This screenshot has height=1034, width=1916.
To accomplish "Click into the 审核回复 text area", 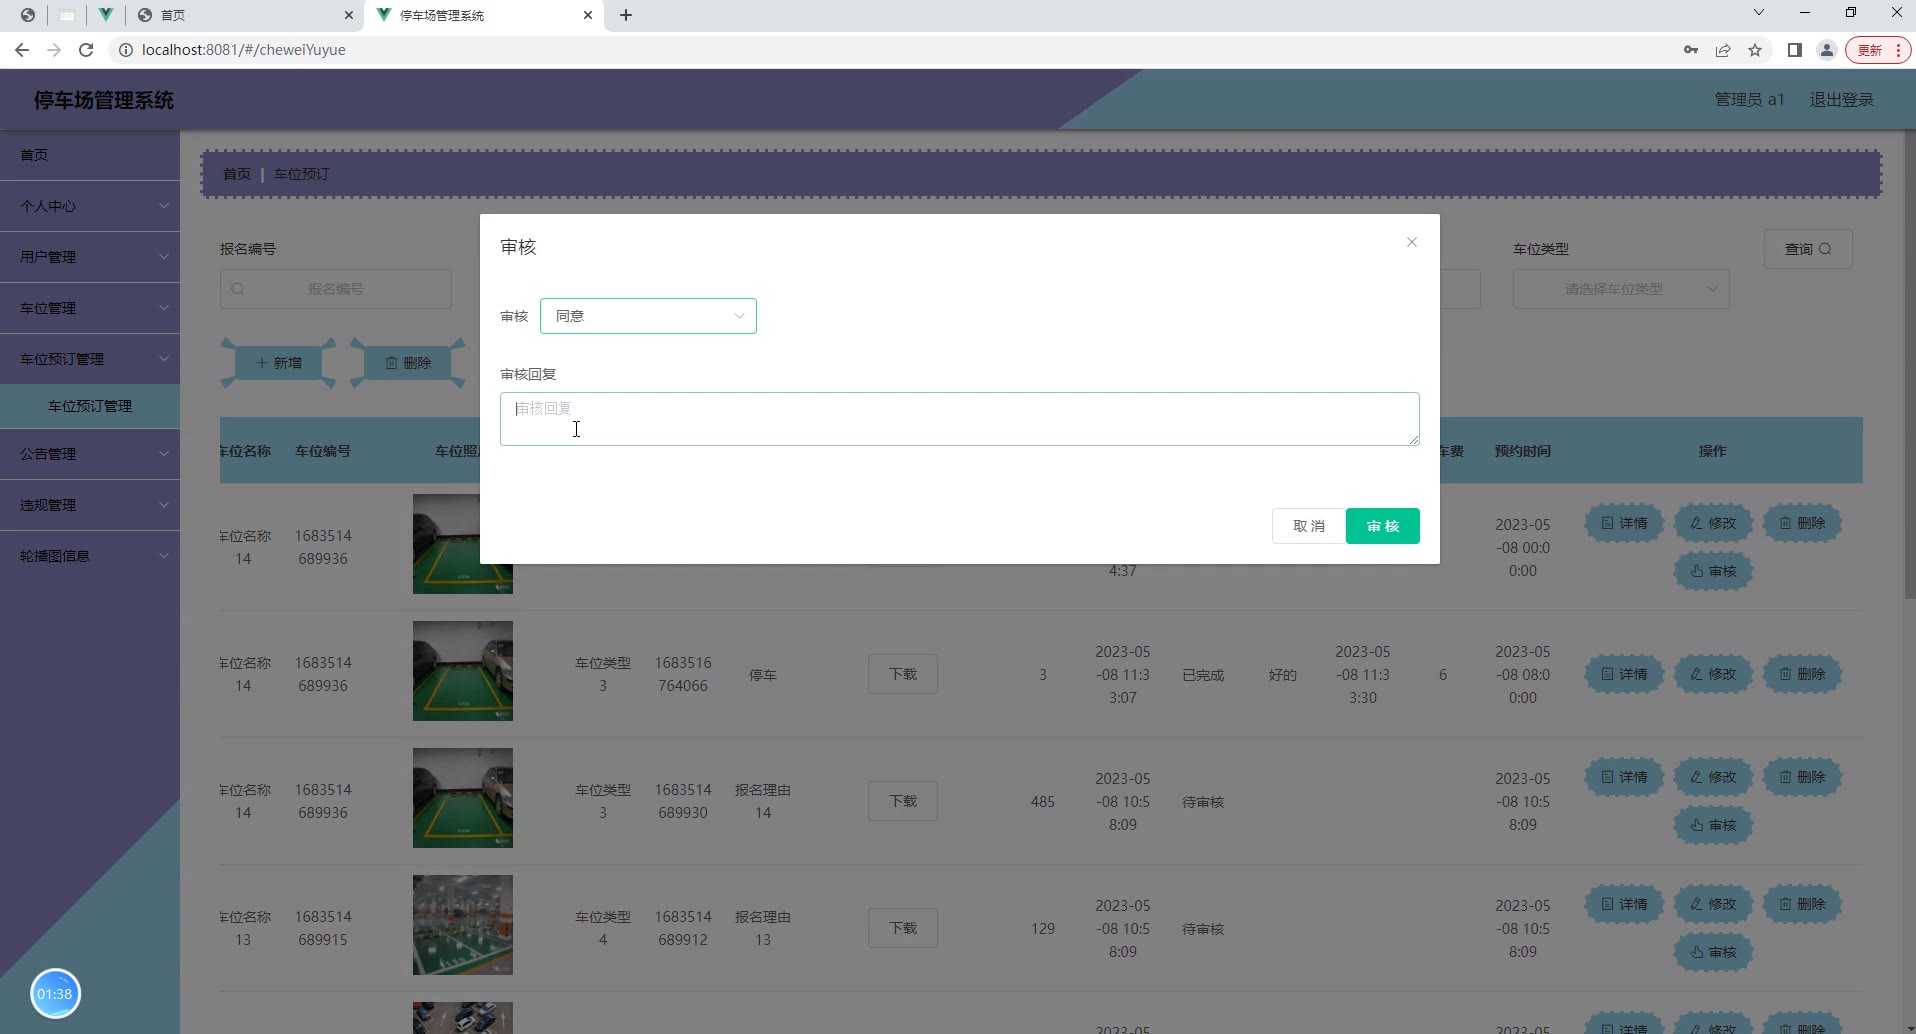I will [x=959, y=419].
